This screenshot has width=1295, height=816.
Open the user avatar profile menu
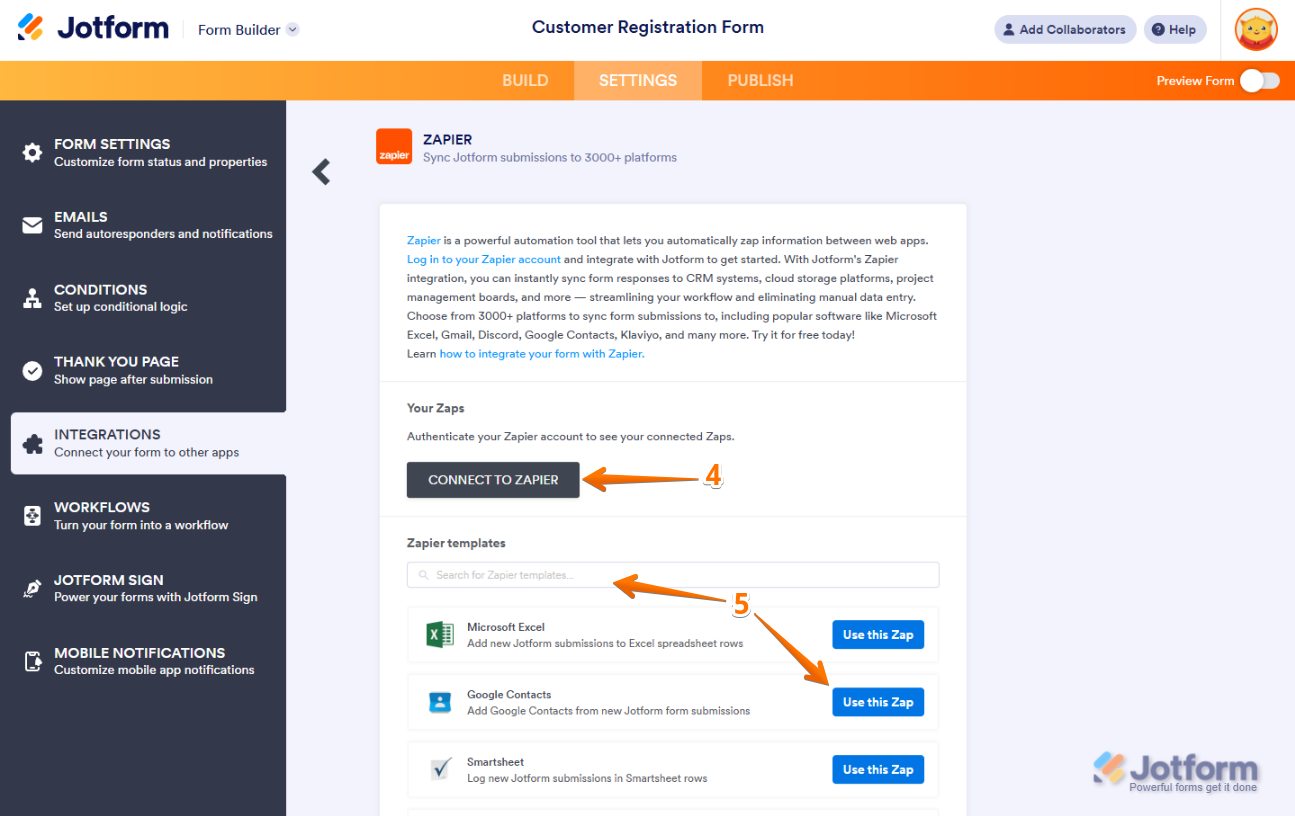(1256, 30)
